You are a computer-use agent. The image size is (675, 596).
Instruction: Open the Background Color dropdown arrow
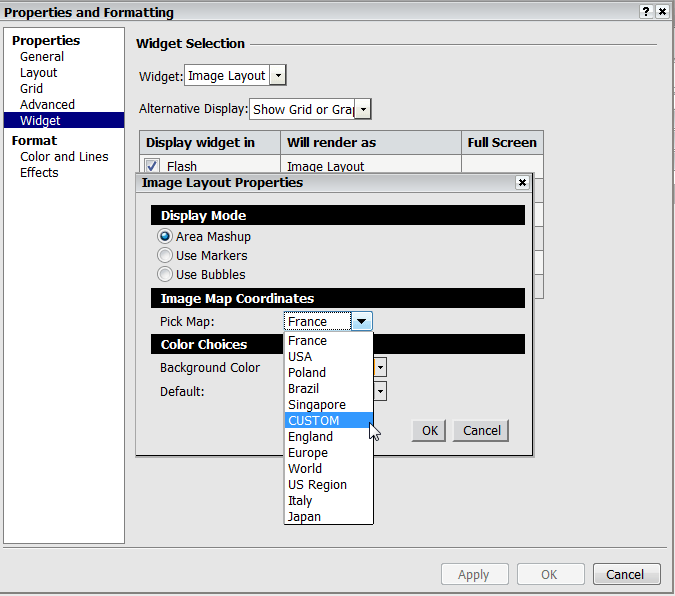380,368
